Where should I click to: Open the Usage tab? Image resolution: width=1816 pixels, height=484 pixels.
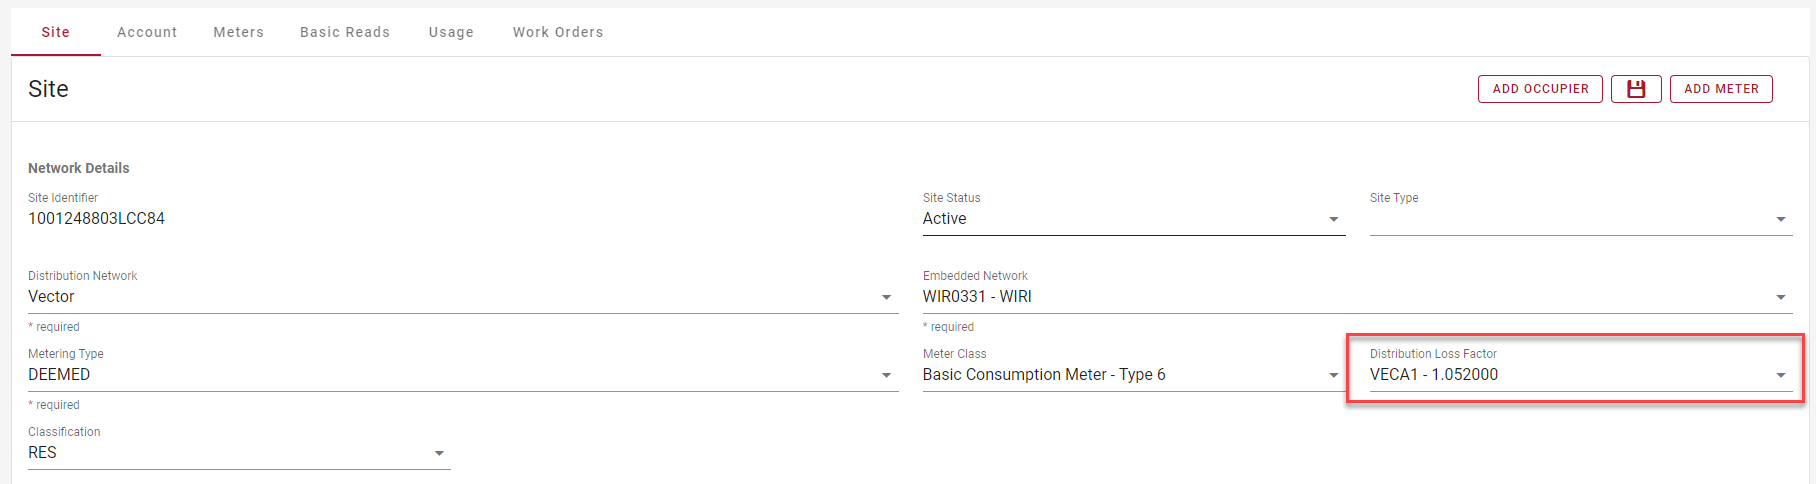[x=451, y=32]
